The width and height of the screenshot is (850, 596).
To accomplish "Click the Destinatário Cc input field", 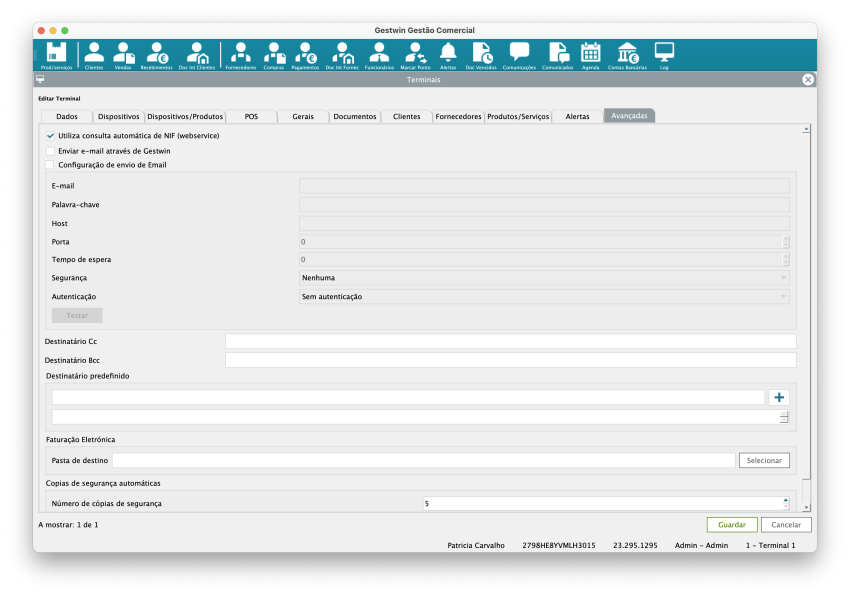I will click(510, 342).
